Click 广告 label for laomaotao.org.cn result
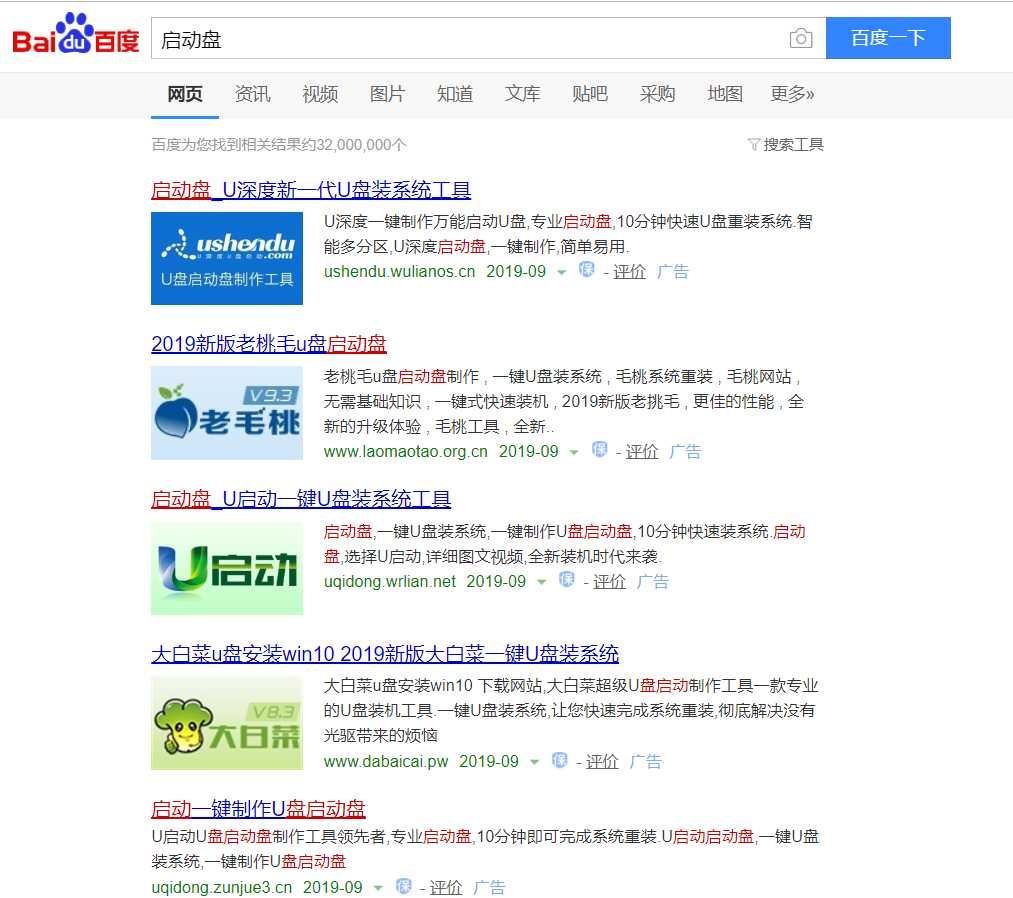The width and height of the screenshot is (1013, 898). (685, 452)
